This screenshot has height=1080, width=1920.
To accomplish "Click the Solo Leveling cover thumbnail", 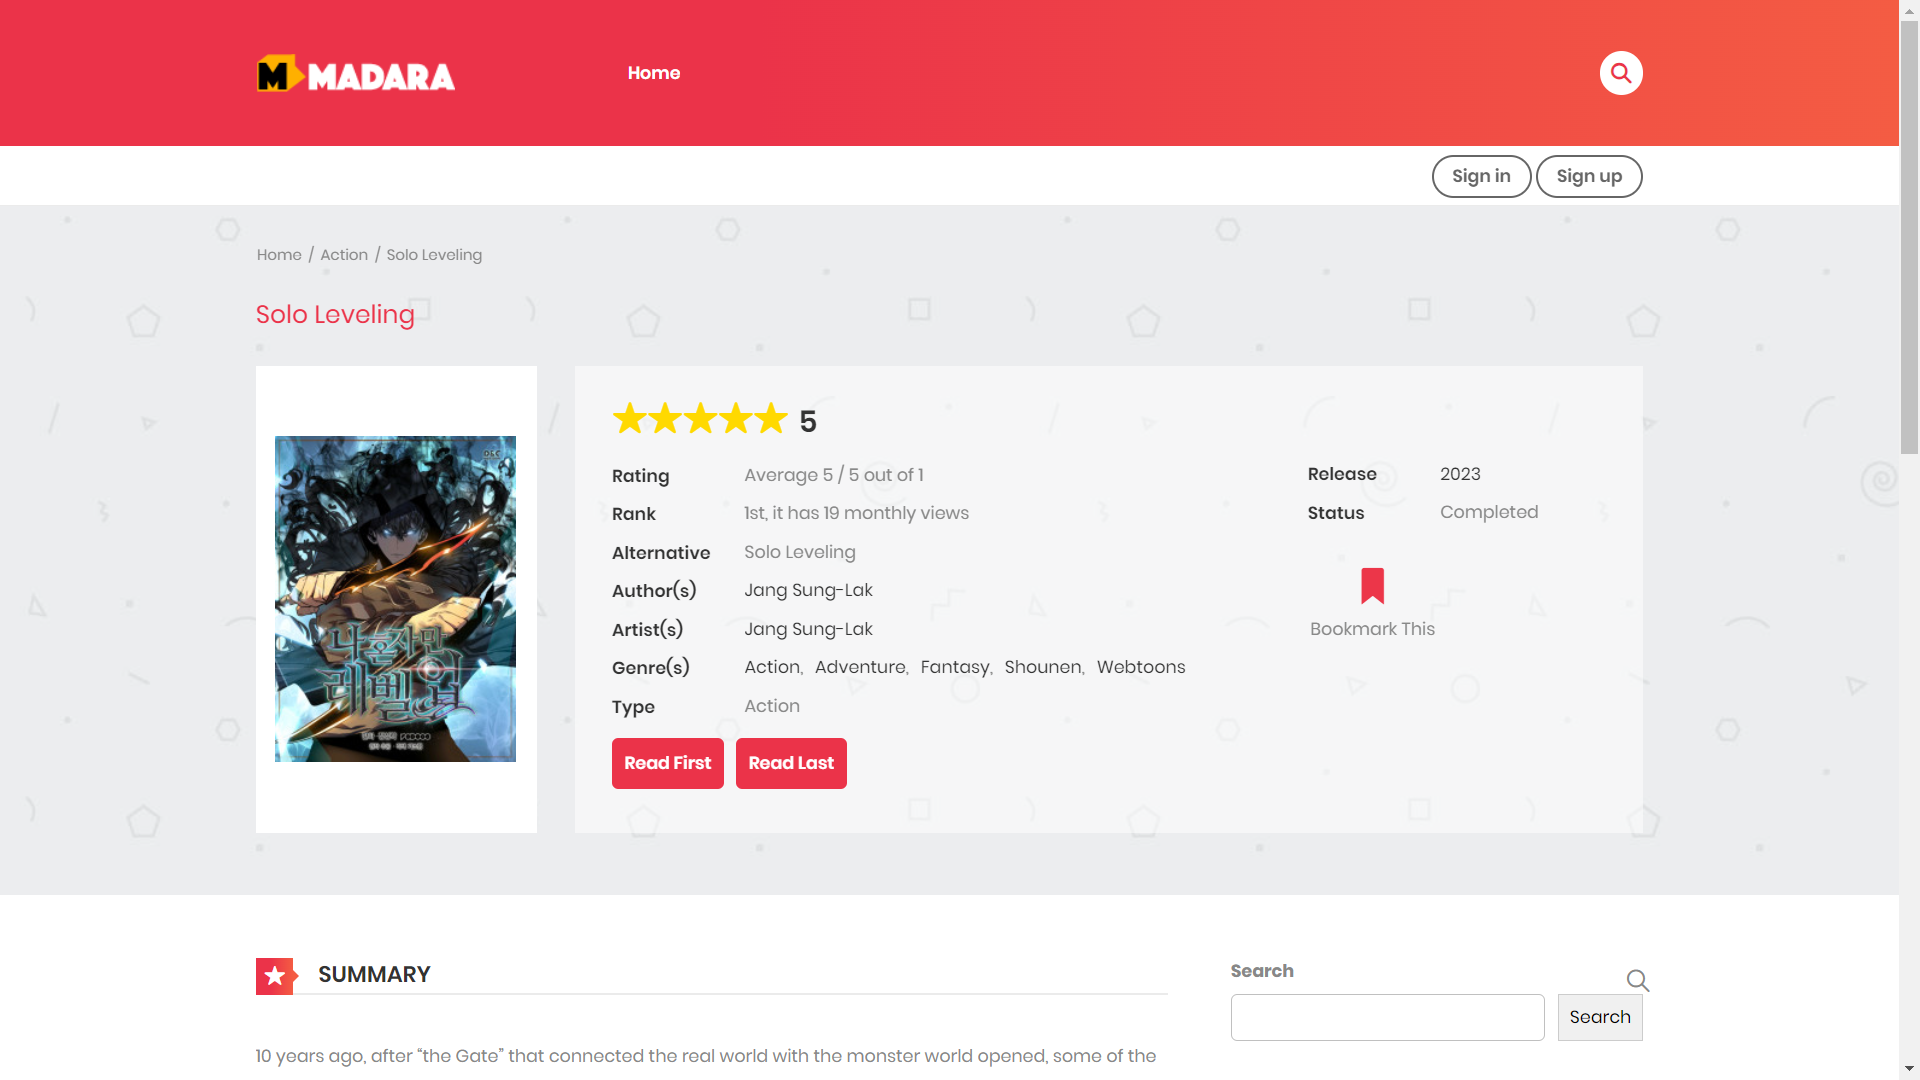I will [395, 599].
